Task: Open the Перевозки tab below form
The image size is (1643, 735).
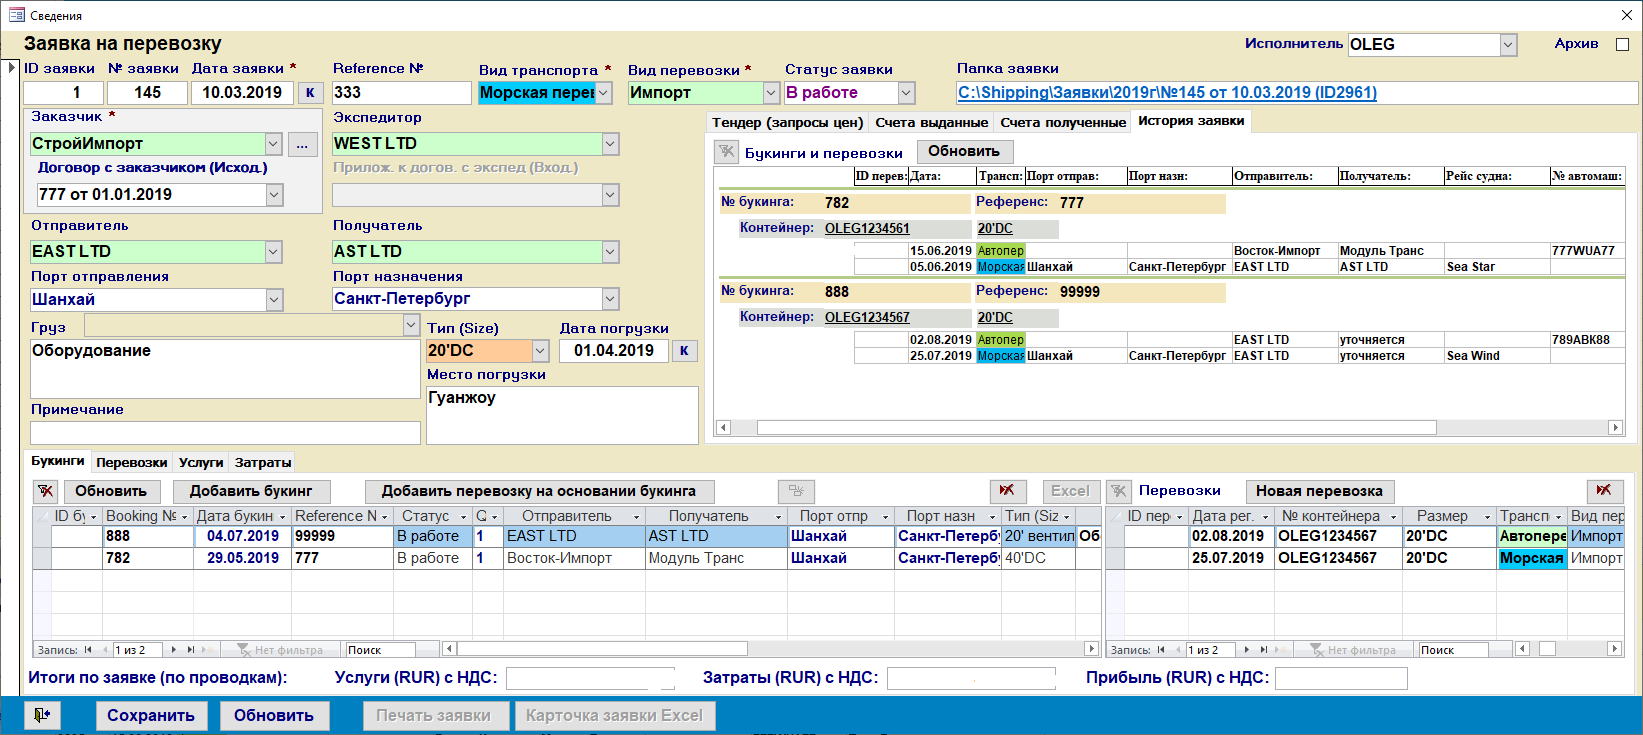Action: [x=131, y=462]
